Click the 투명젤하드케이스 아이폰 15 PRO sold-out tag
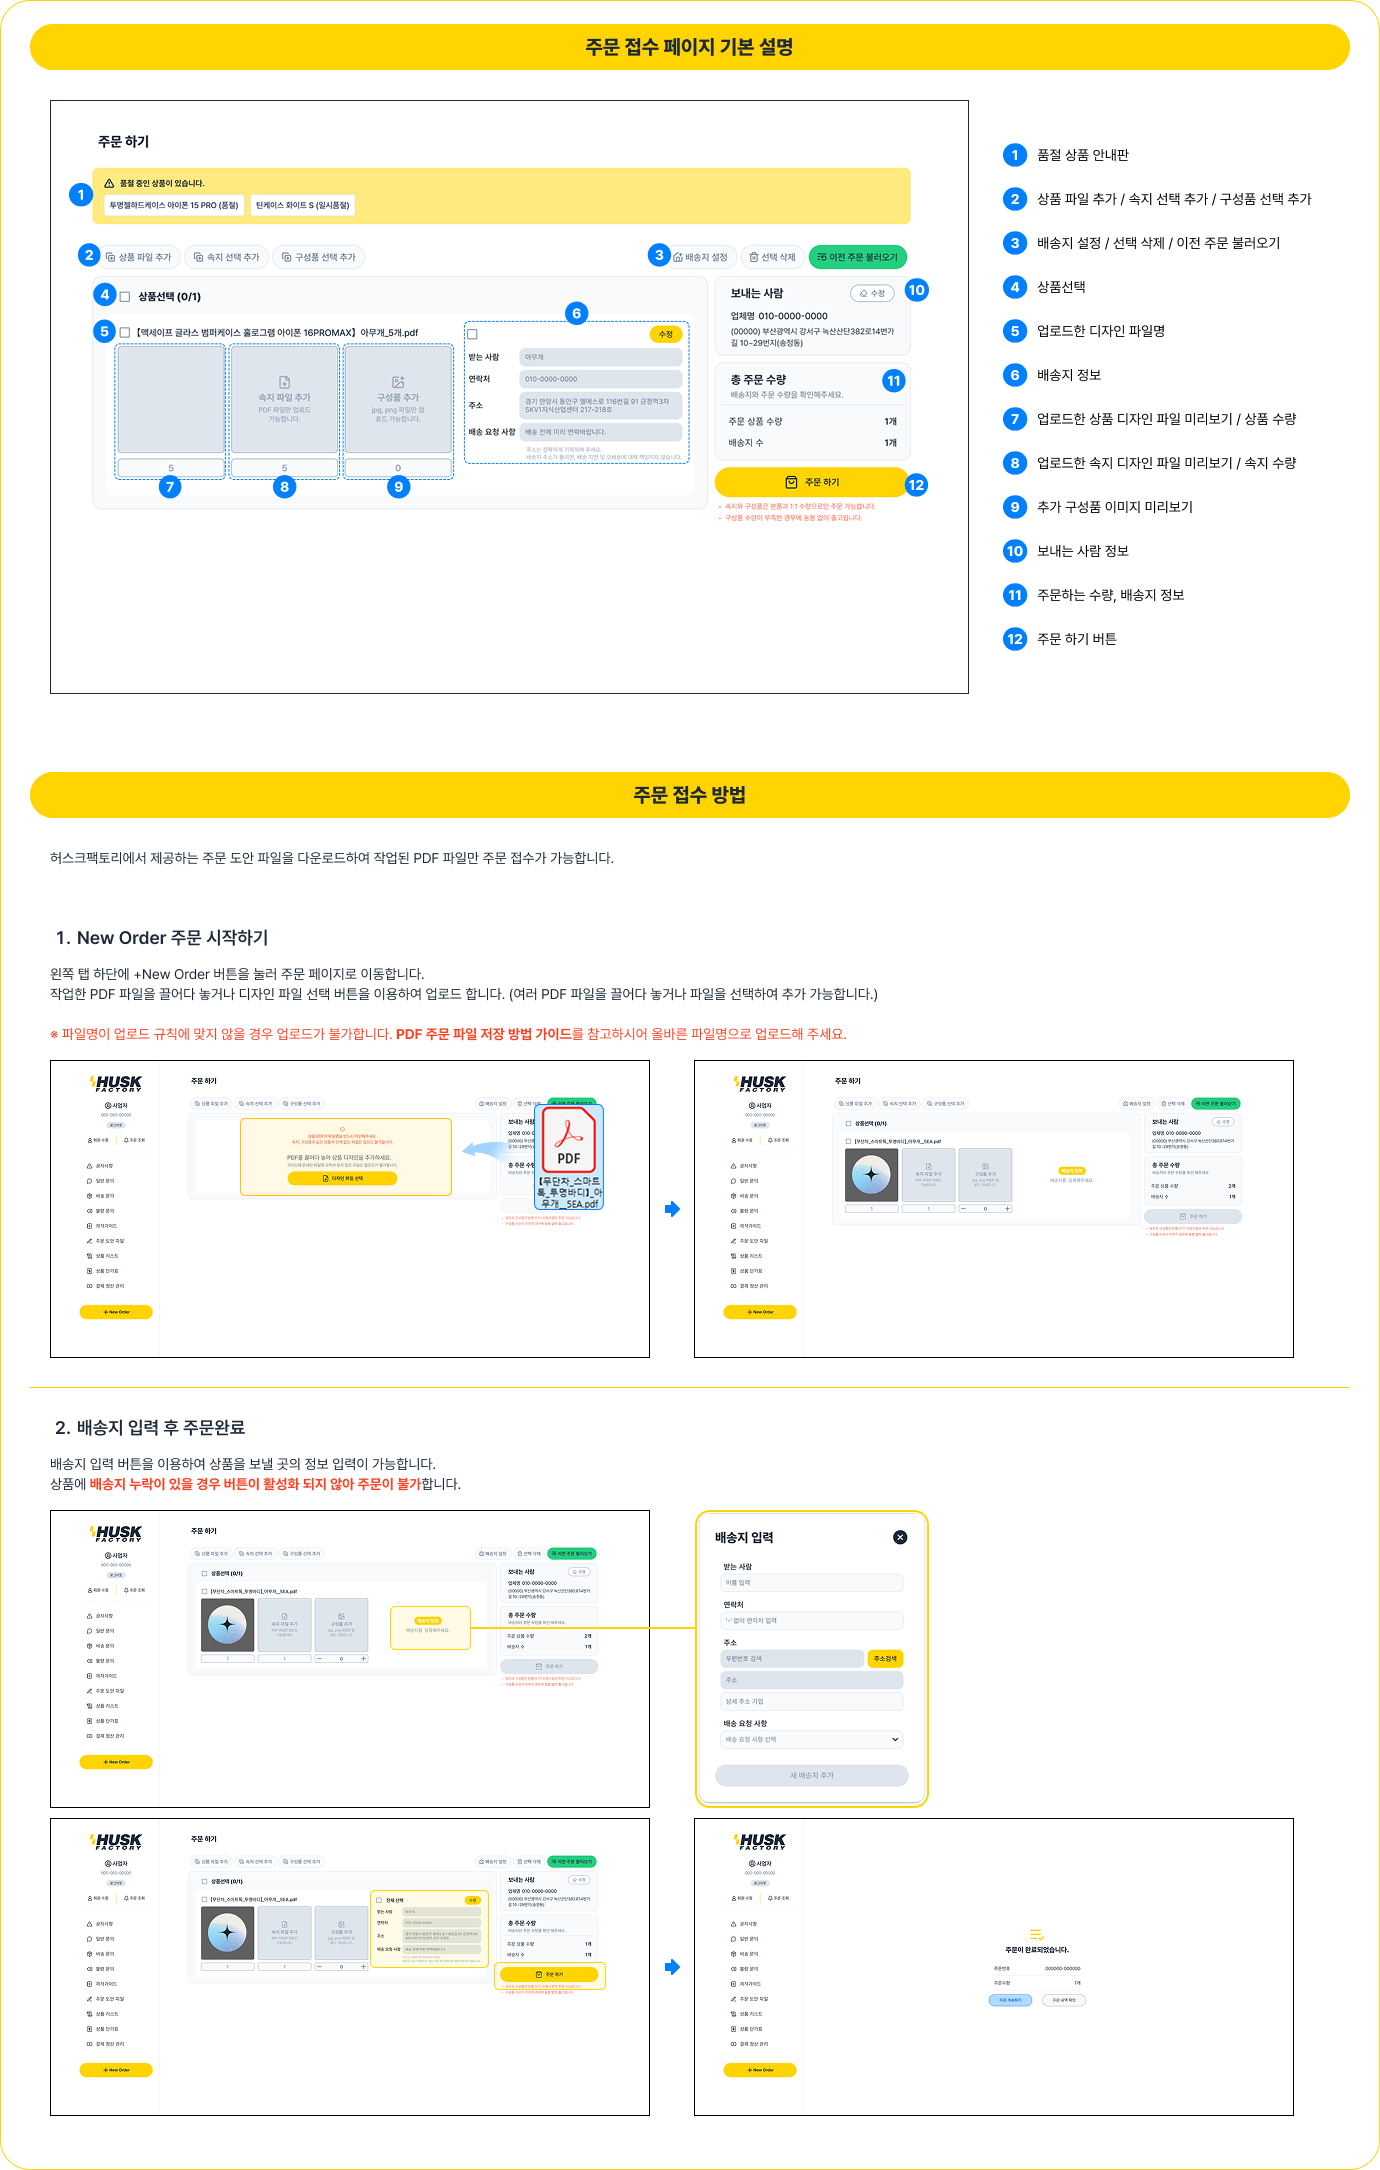Image resolution: width=1380 pixels, height=2170 pixels. point(174,205)
